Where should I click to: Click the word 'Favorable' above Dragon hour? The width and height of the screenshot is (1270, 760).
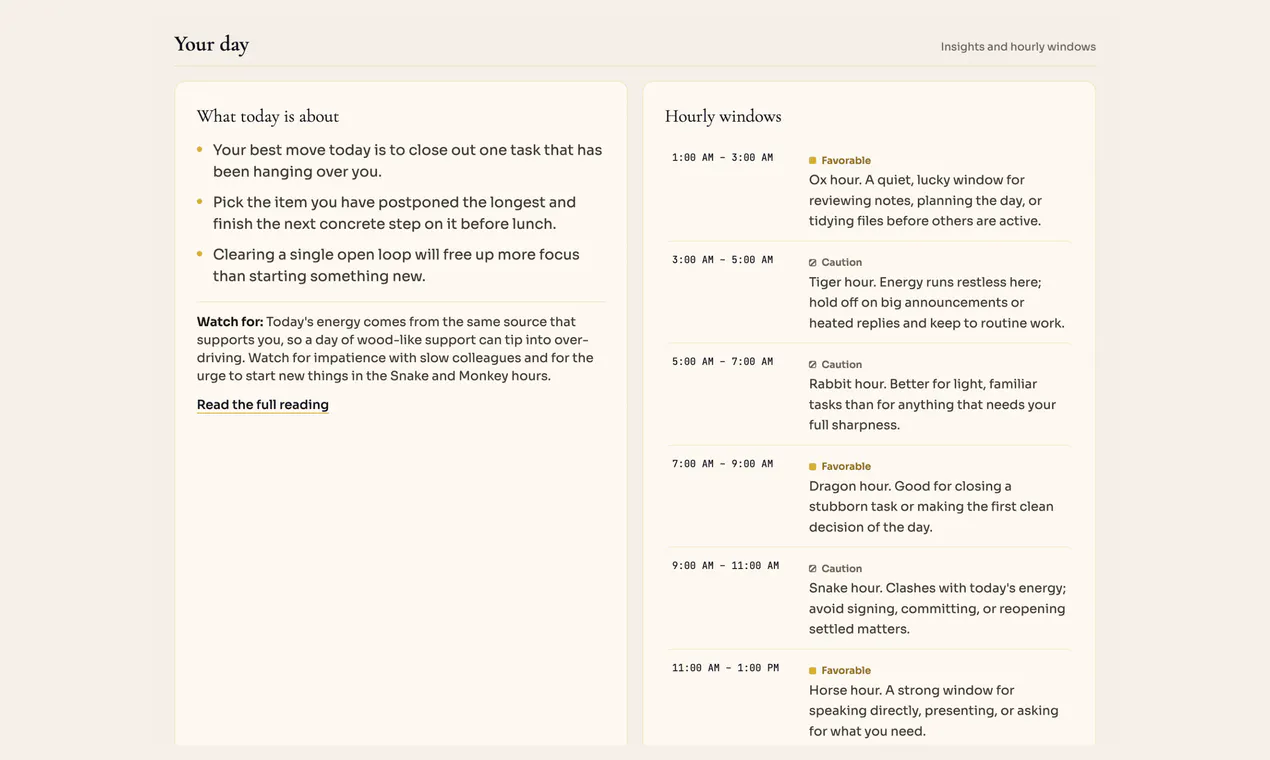(x=846, y=467)
